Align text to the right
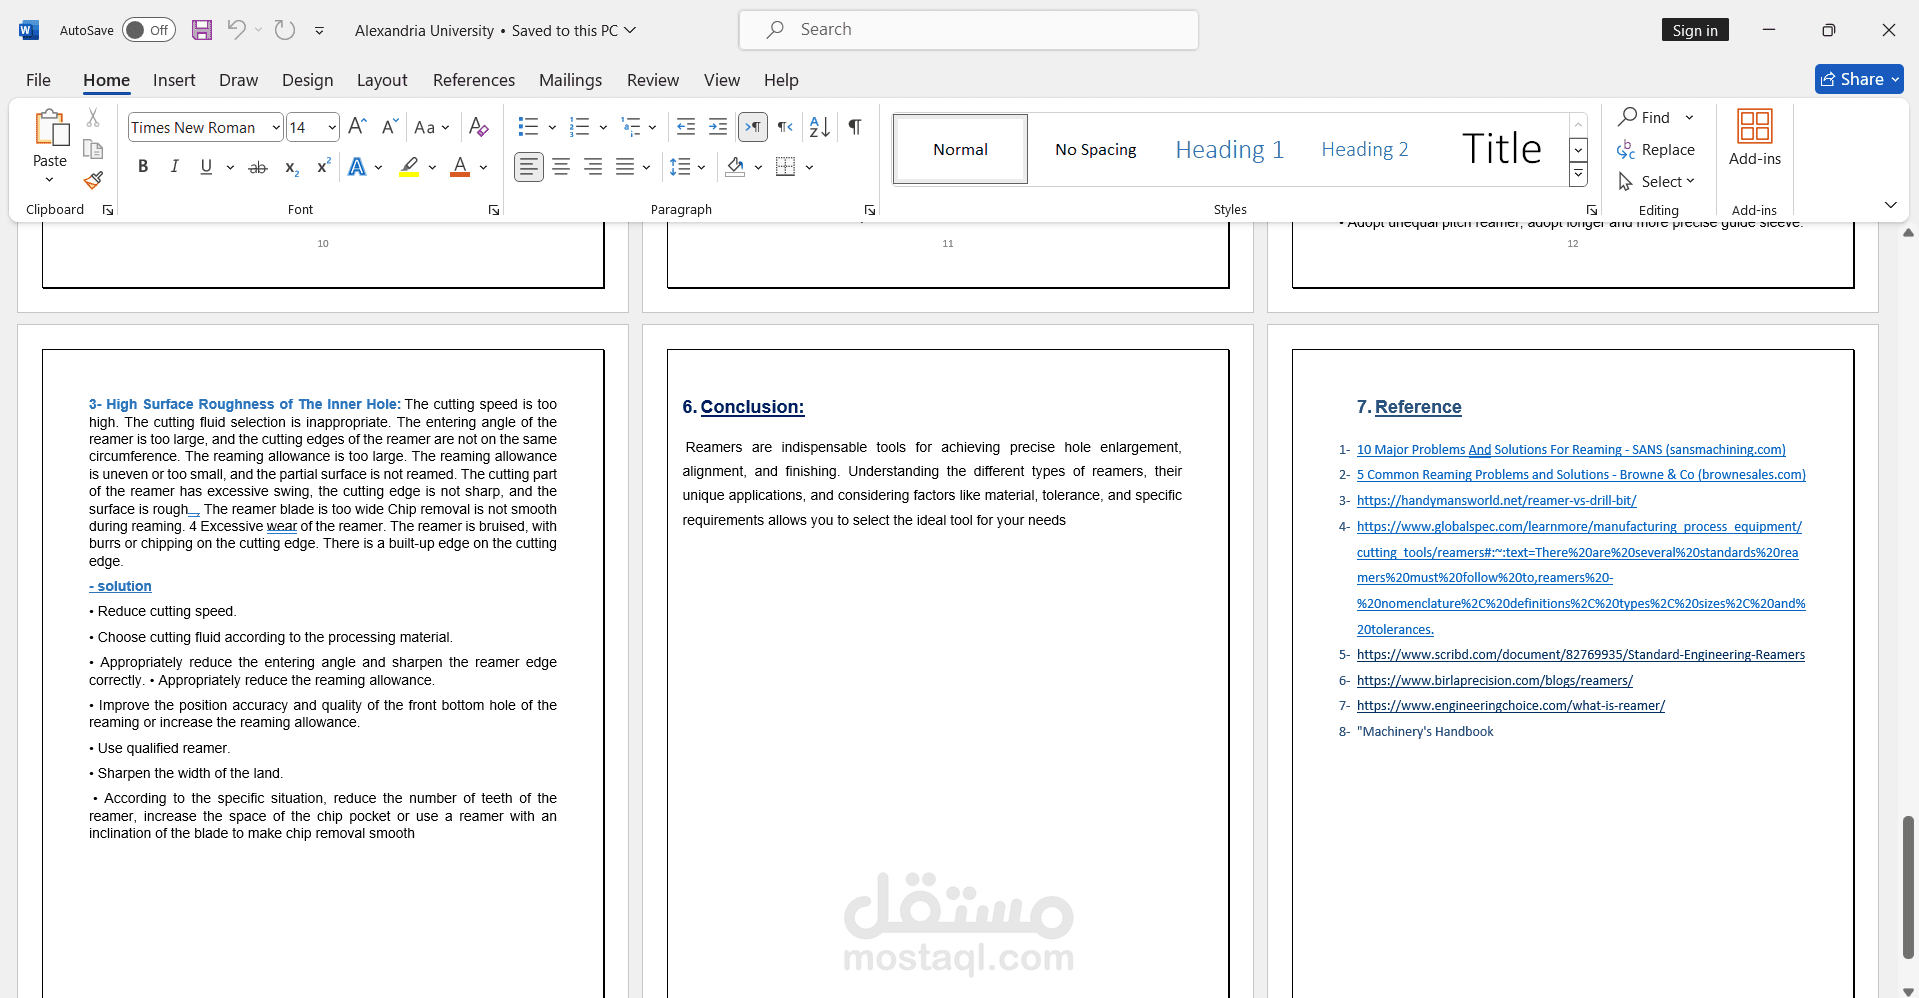This screenshot has width=1919, height=998. (x=593, y=167)
